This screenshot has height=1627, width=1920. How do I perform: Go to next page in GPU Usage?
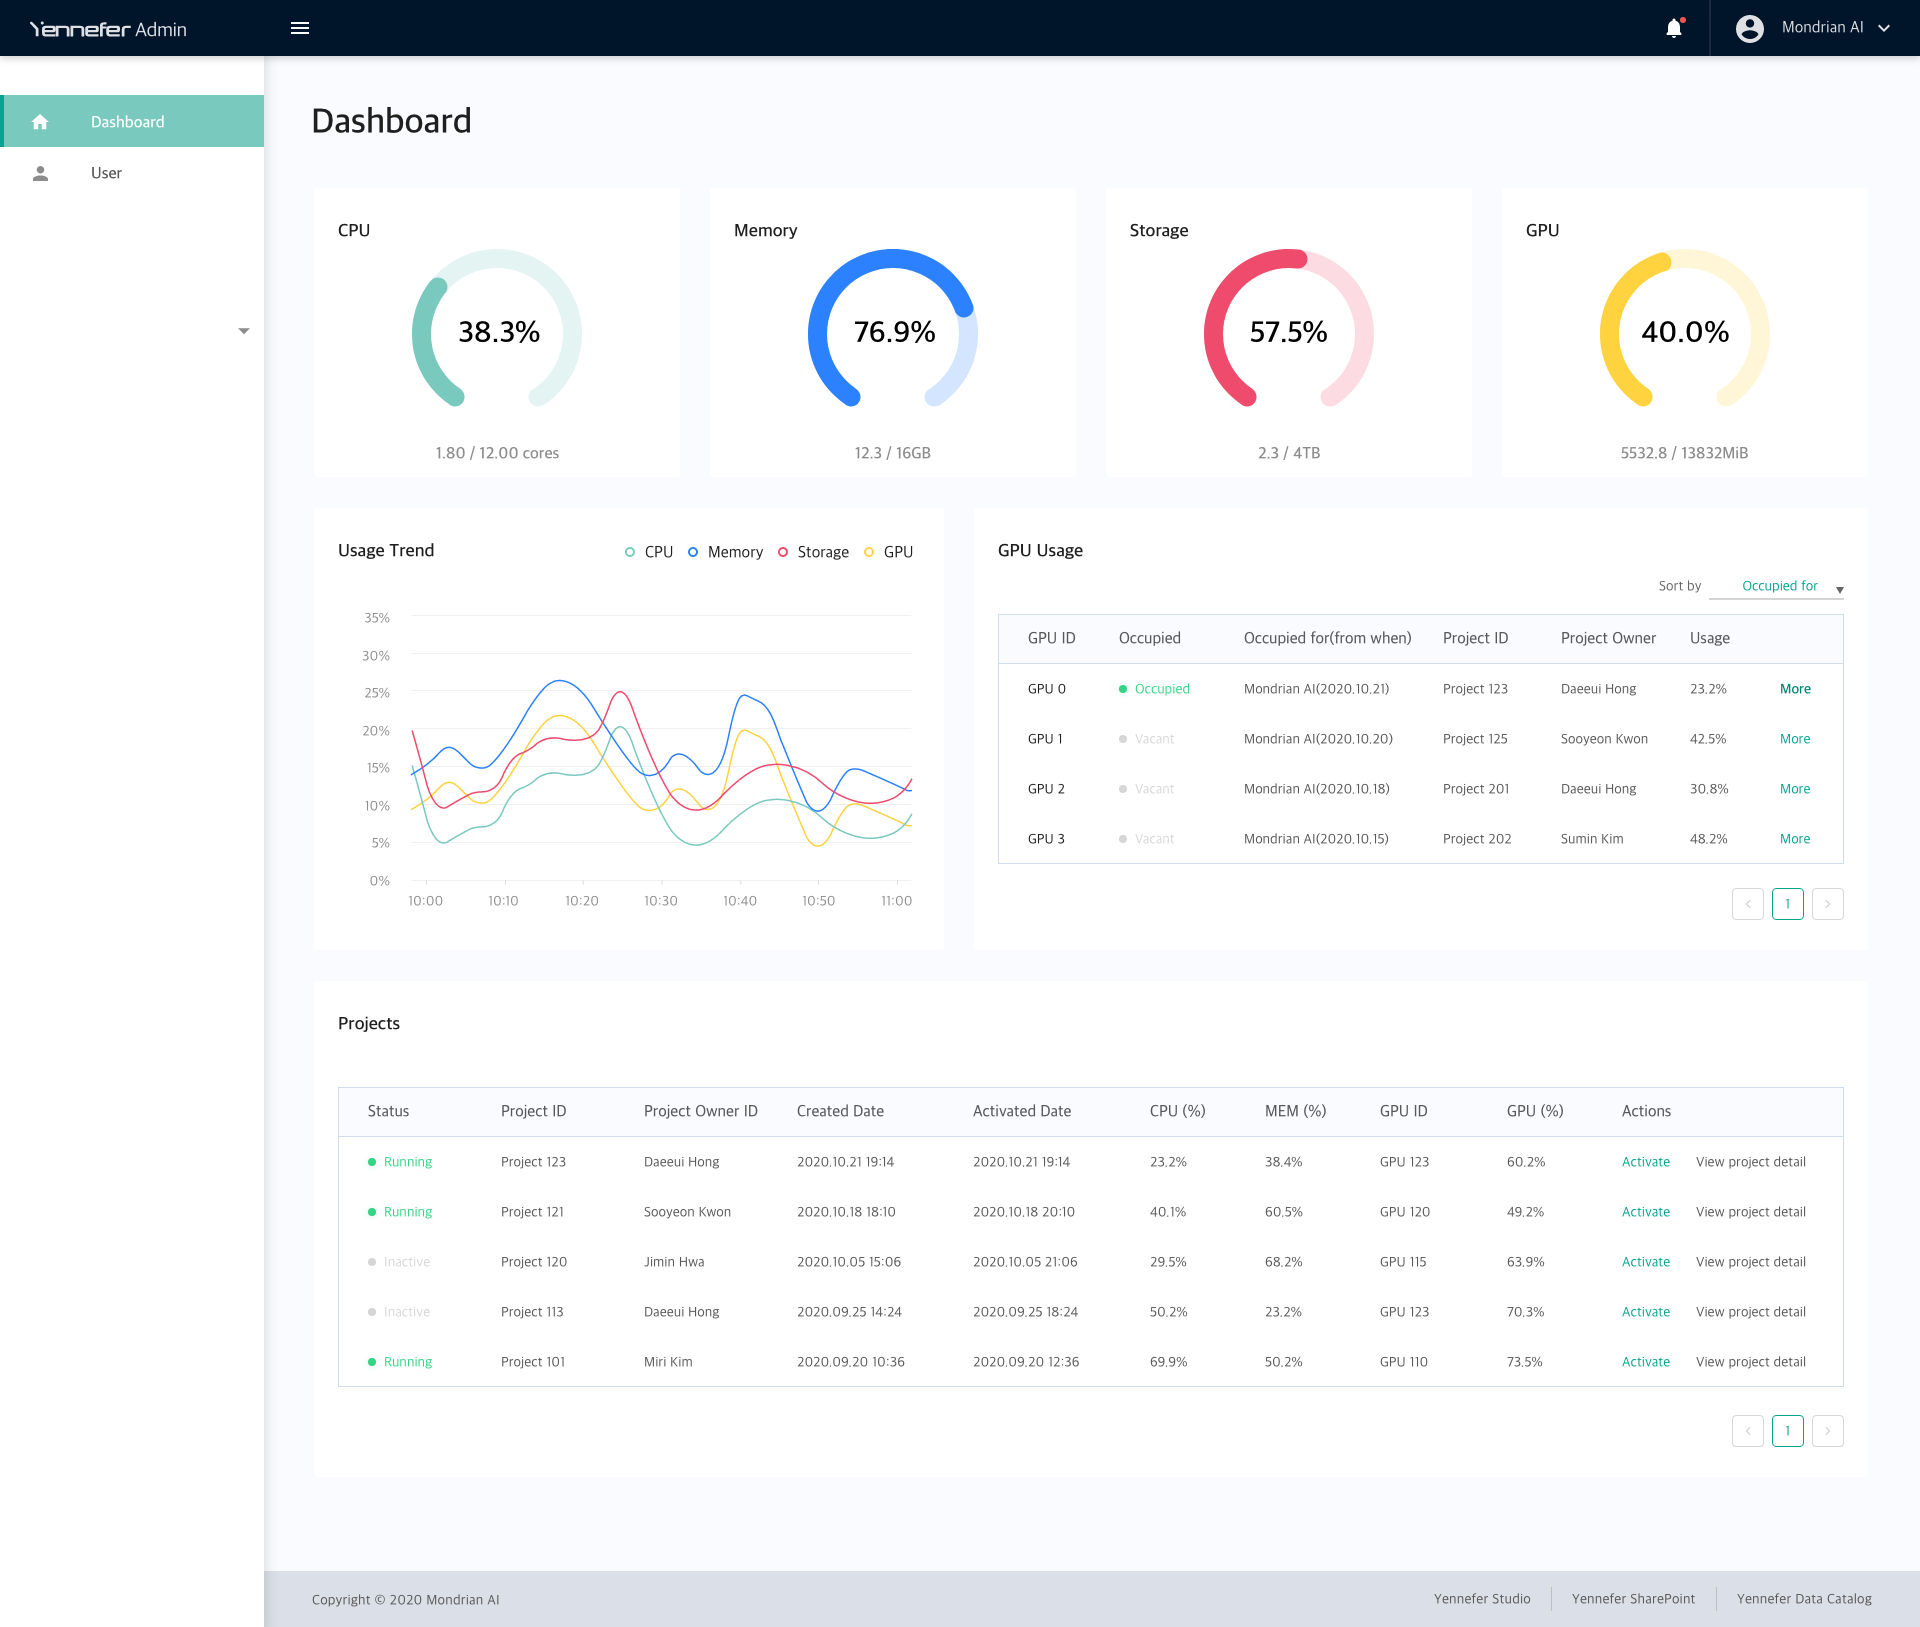(1827, 904)
